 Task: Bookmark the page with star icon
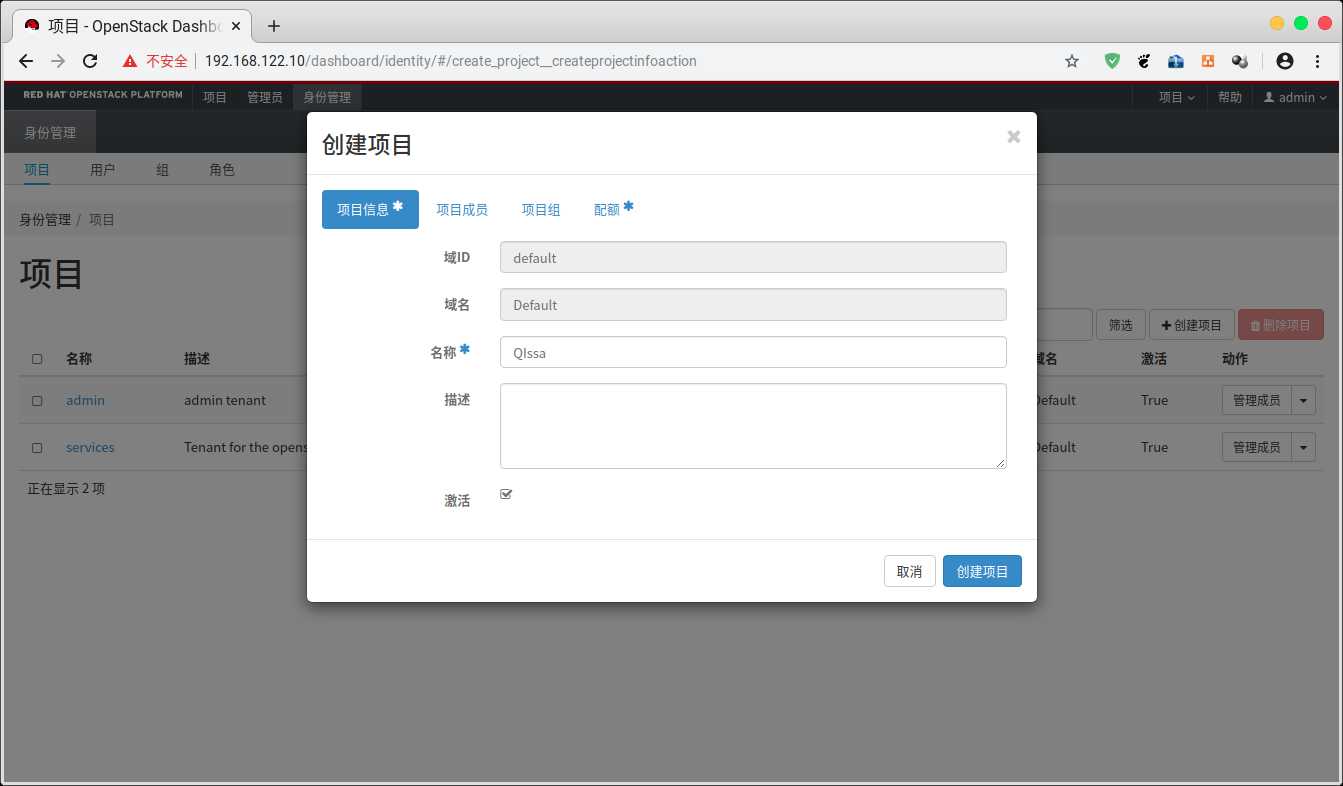1072,61
